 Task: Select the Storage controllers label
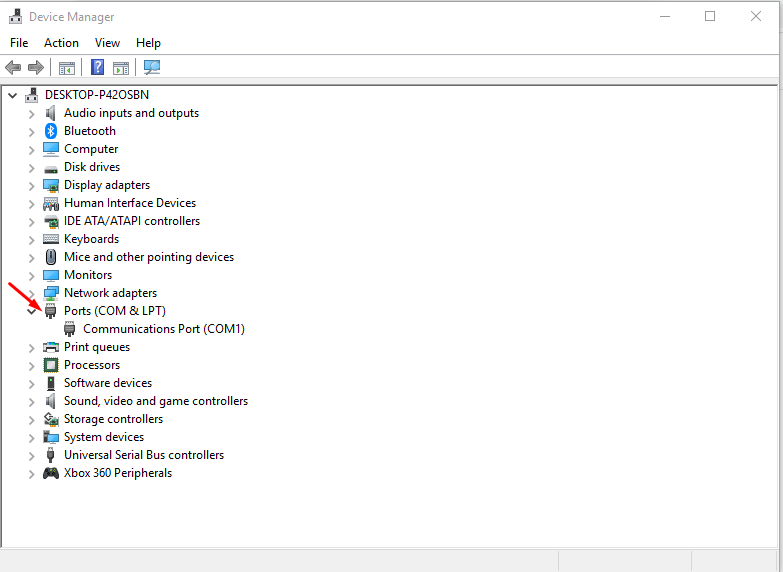[x=113, y=419]
